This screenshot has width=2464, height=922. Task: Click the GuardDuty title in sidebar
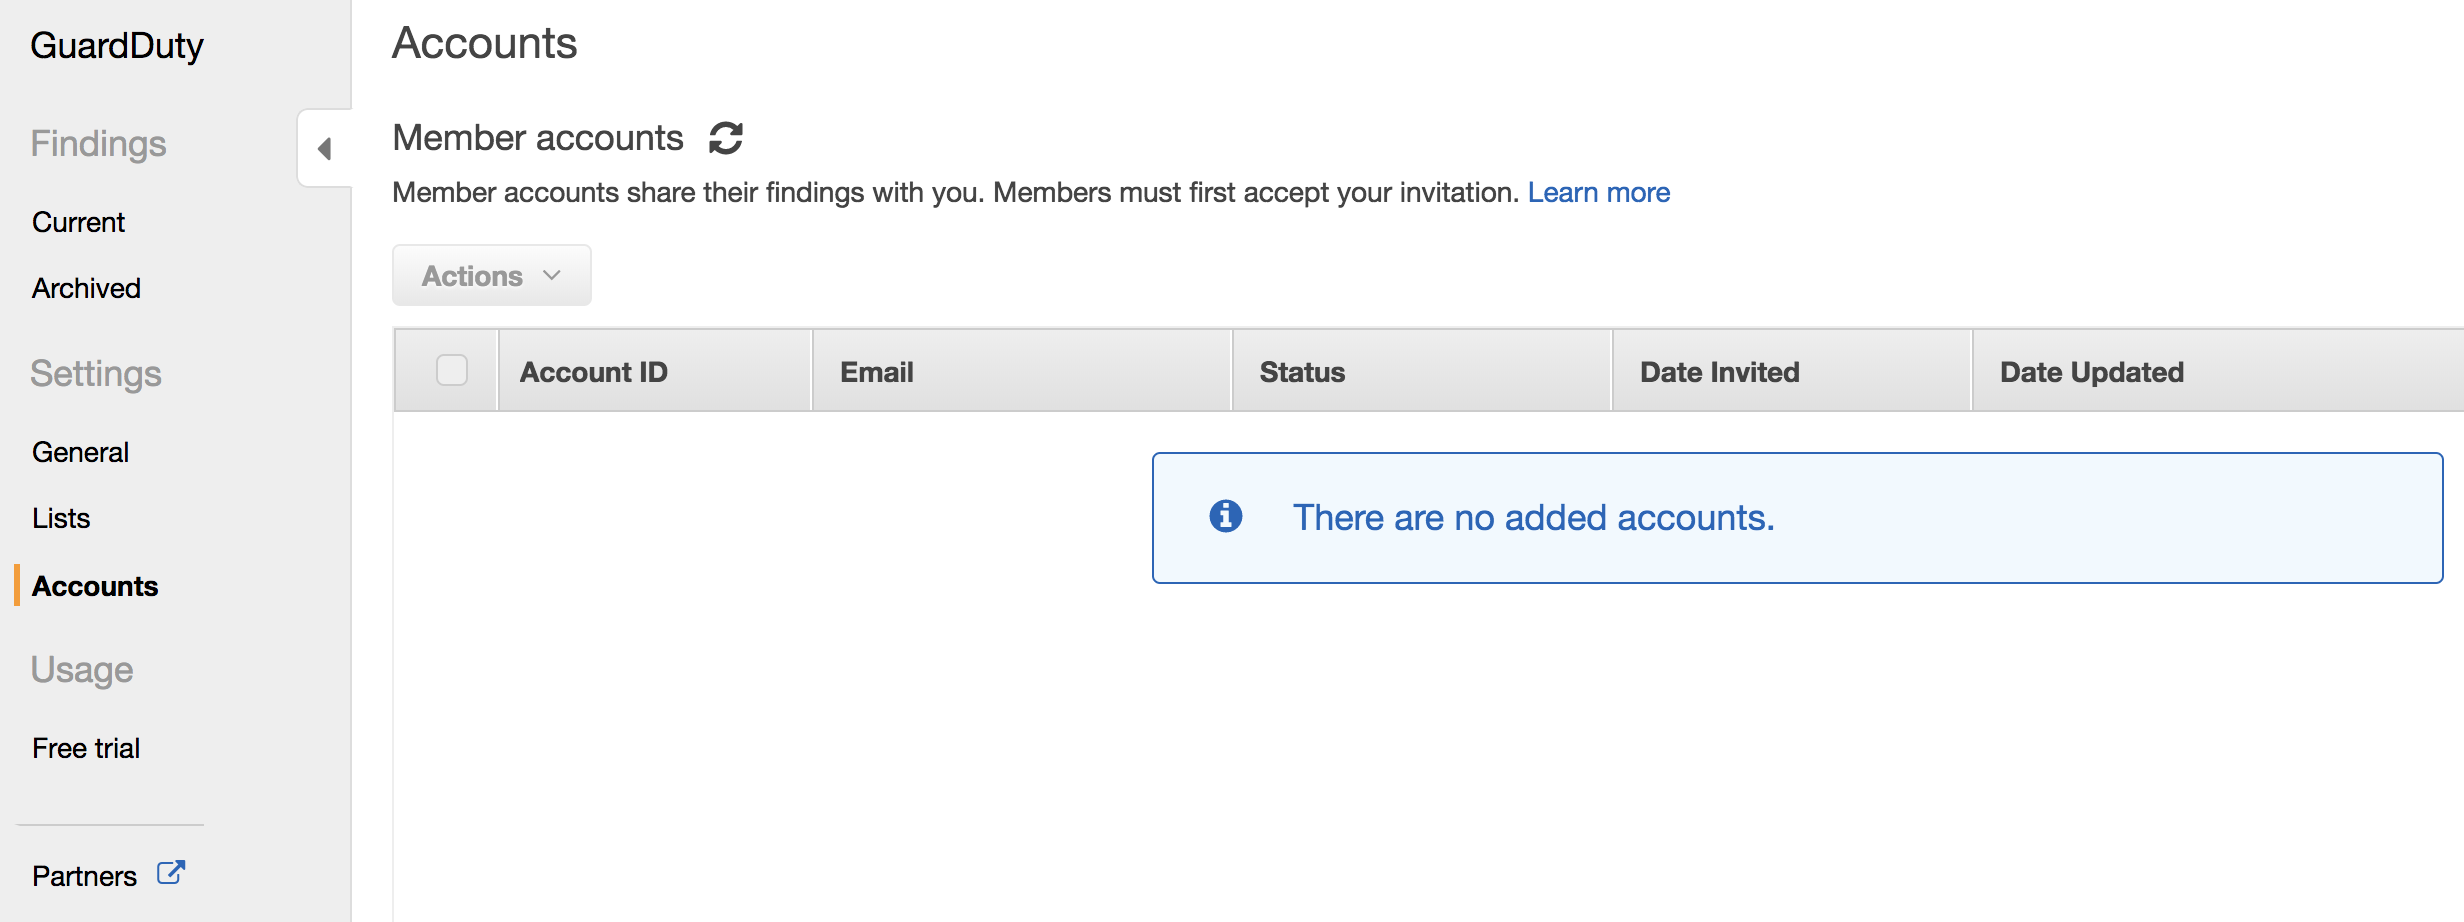click(x=117, y=46)
